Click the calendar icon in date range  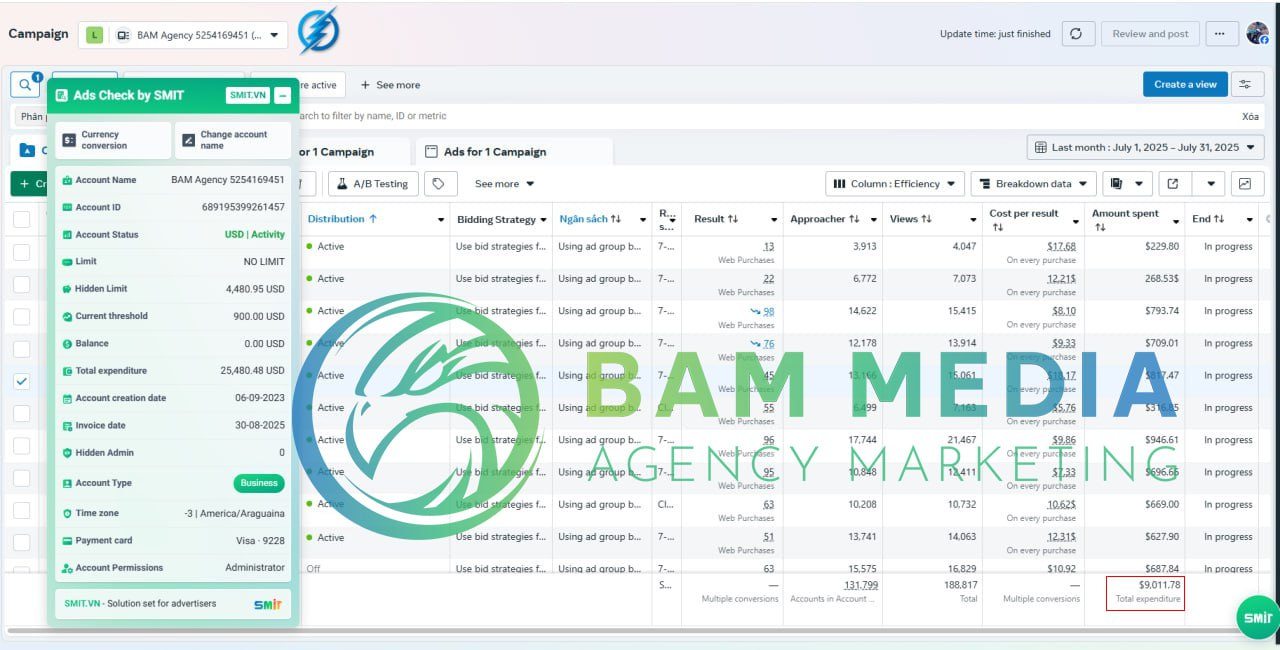tap(1041, 147)
